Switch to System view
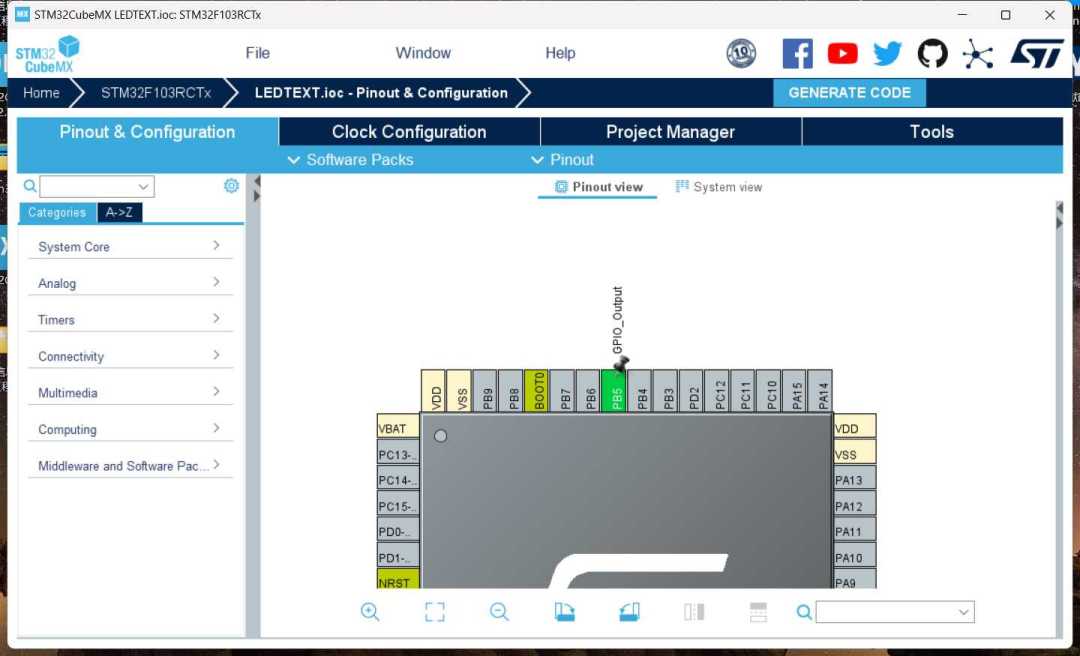Image resolution: width=1080 pixels, height=656 pixels. (719, 187)
